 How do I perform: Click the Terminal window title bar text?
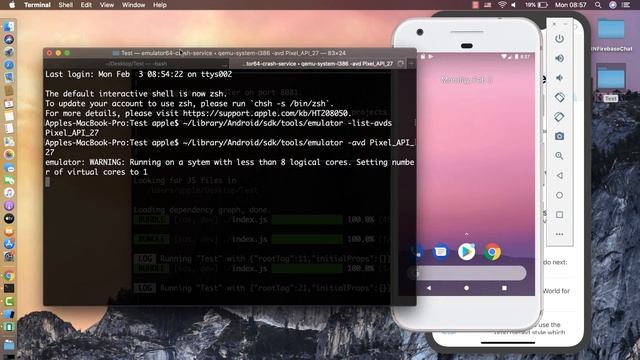pyautogui.click(x=233, y=53)
